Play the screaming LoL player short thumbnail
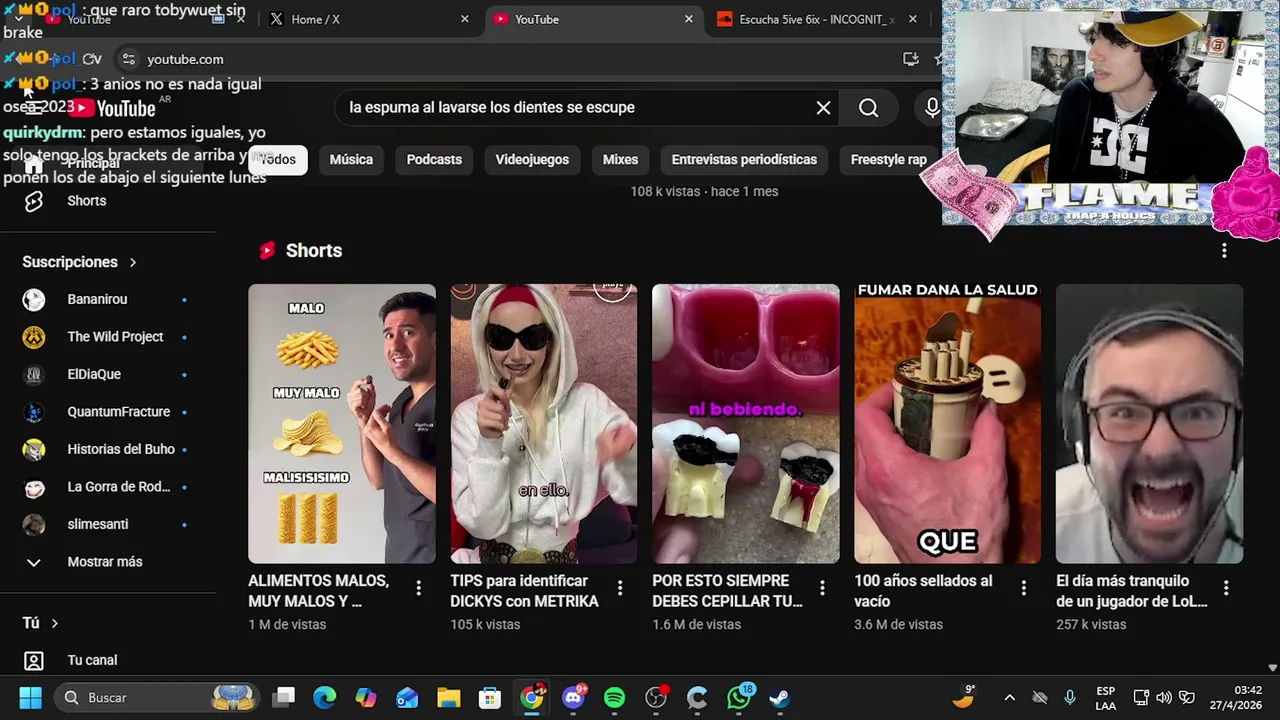The image size is (1280, 720). coord(1150,424)
